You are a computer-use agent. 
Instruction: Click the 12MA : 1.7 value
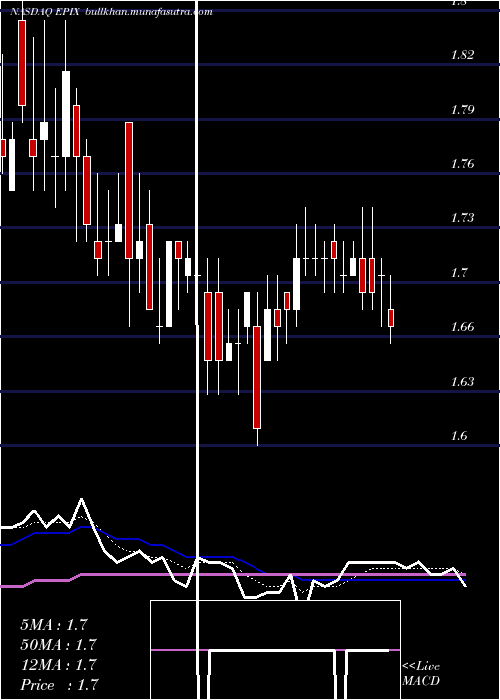(58, 665)
